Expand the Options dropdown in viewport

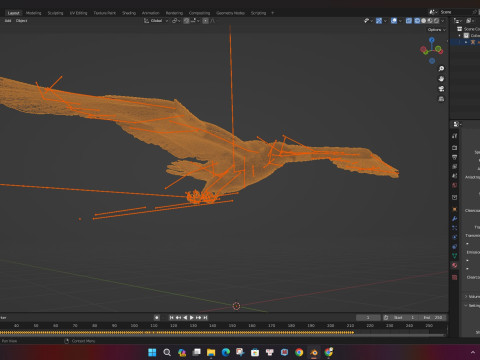tap(437, 30)
